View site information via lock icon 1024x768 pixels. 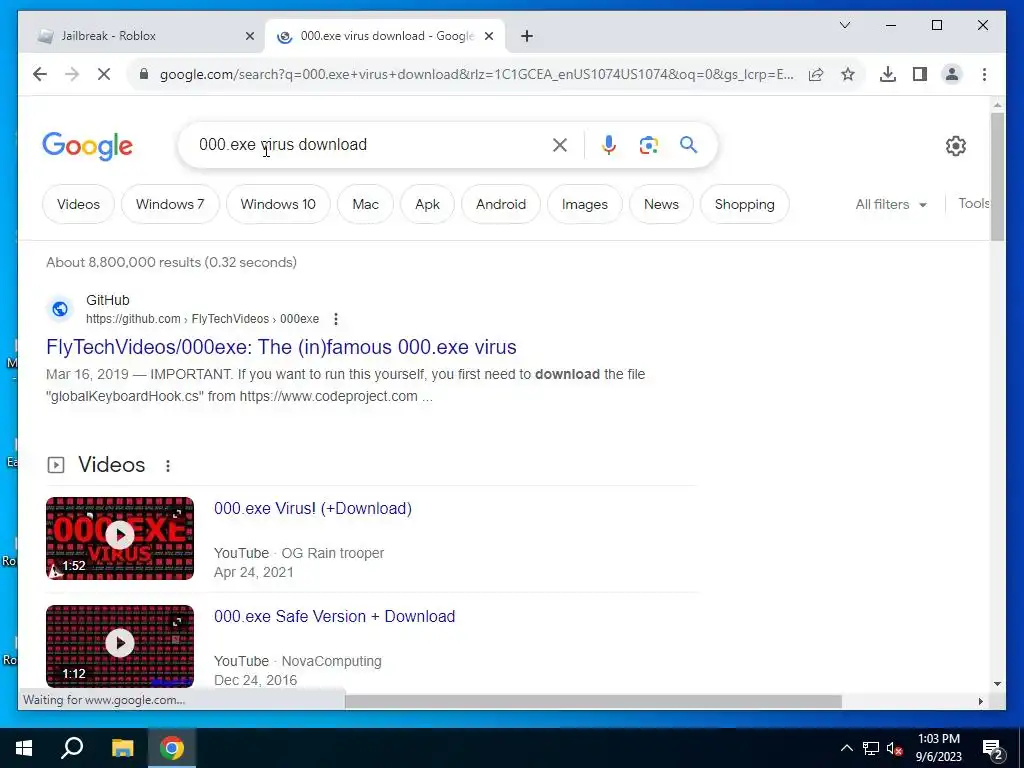coord(144,74)
